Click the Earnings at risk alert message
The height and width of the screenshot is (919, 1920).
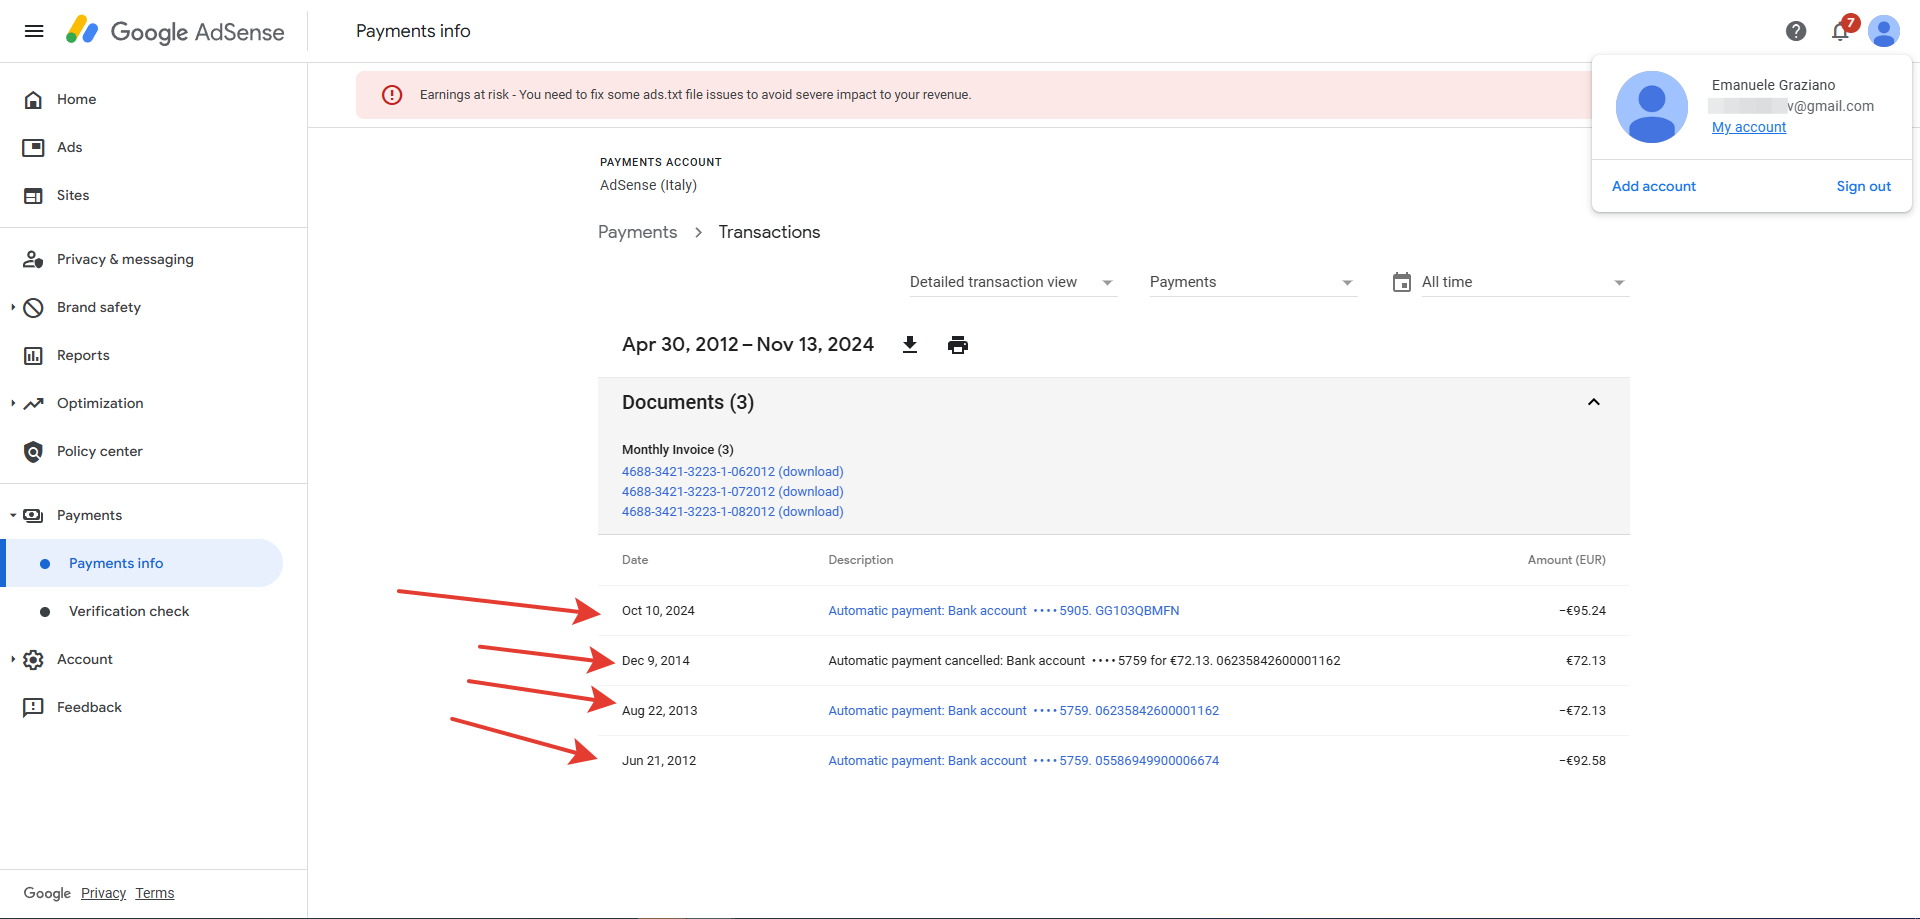pos(695,95)
